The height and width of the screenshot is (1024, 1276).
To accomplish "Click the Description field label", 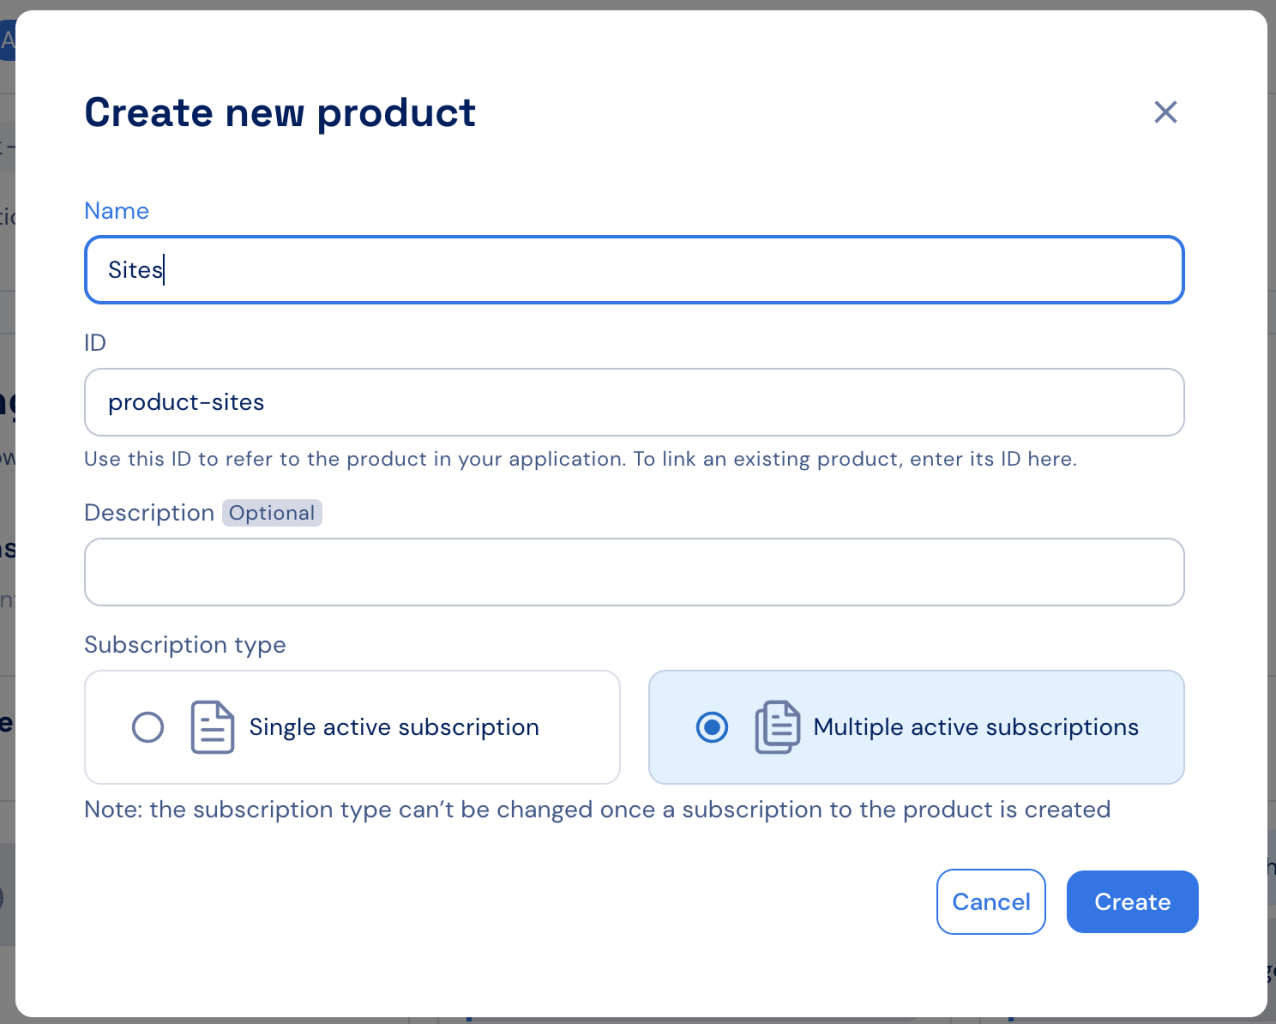I will [149, 513].
